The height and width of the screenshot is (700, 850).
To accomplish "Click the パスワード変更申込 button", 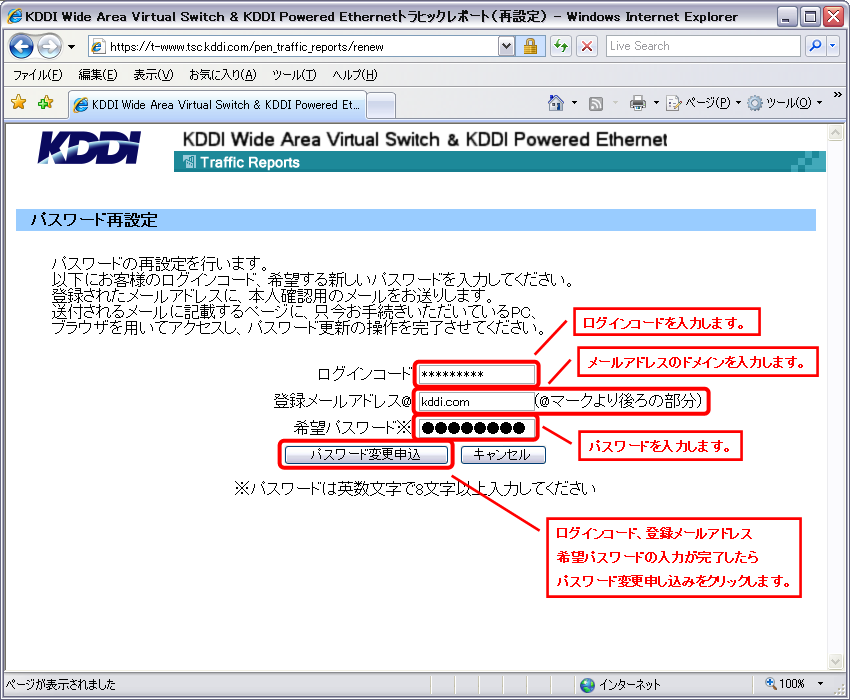I will click(x=366, y=454).
